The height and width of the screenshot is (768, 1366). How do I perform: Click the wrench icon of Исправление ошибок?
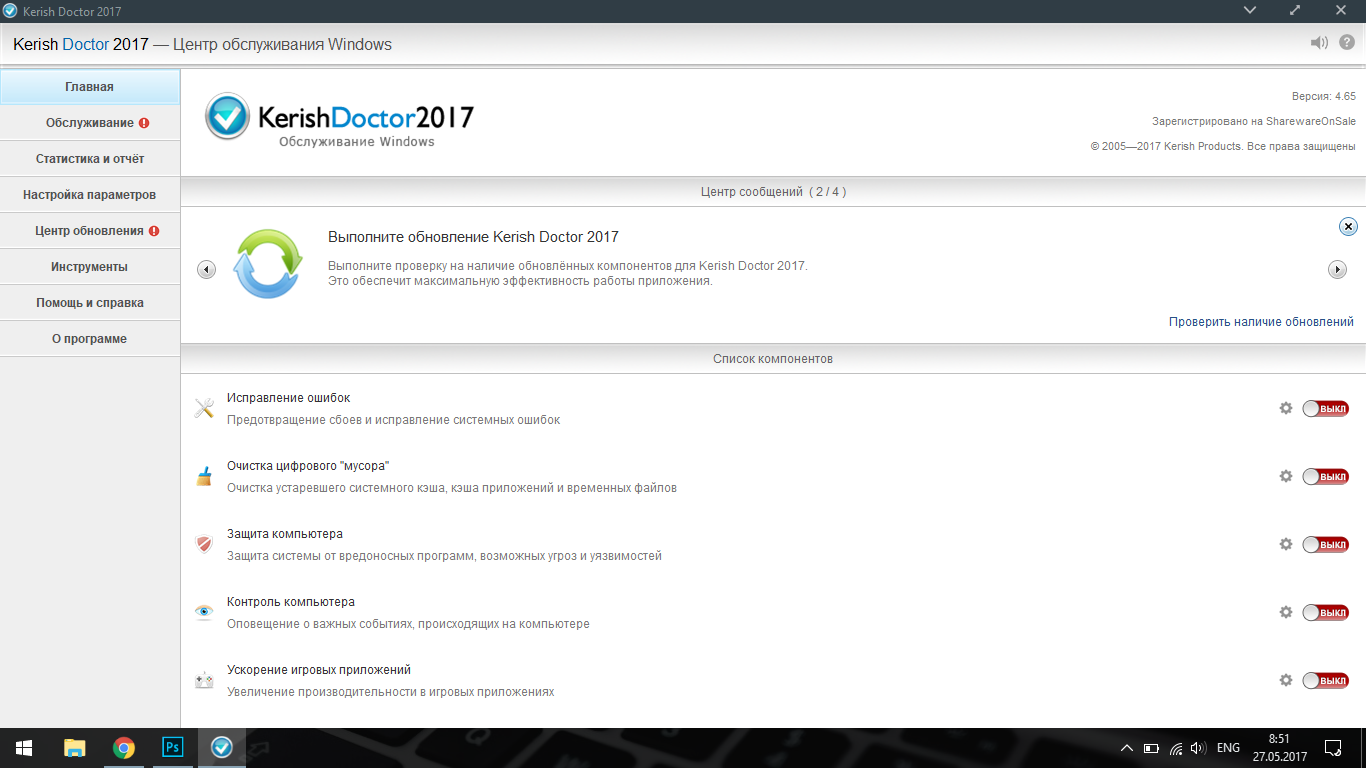pos(204,408)
